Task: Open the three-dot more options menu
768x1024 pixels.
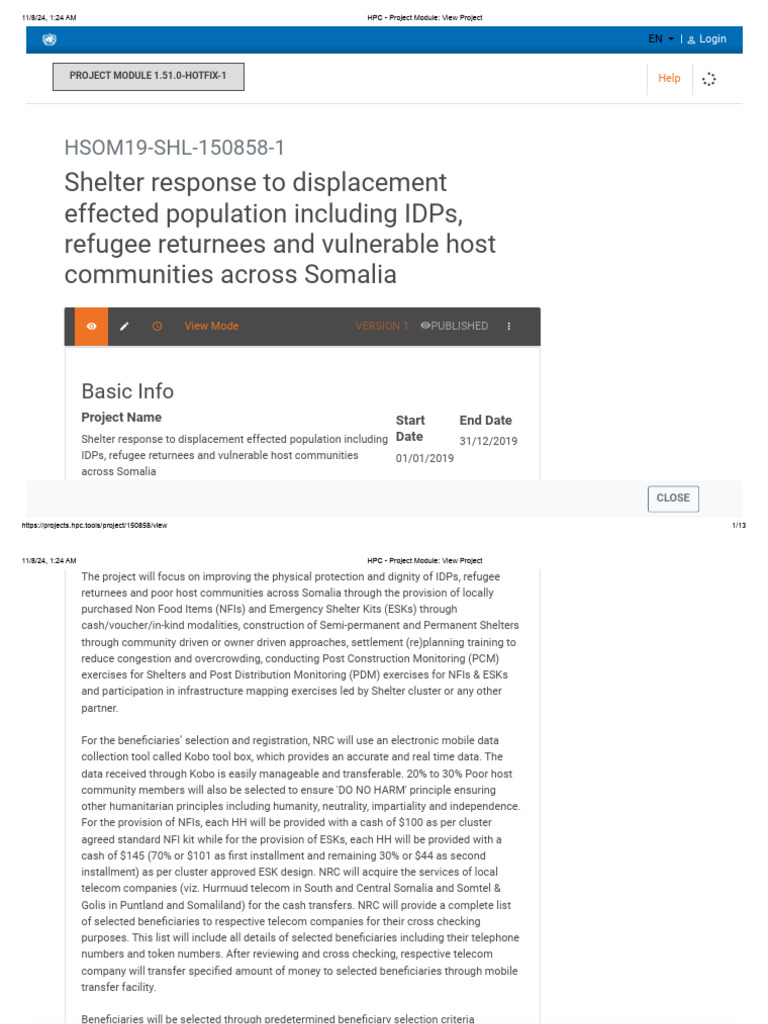Action: tap(509, 326)
